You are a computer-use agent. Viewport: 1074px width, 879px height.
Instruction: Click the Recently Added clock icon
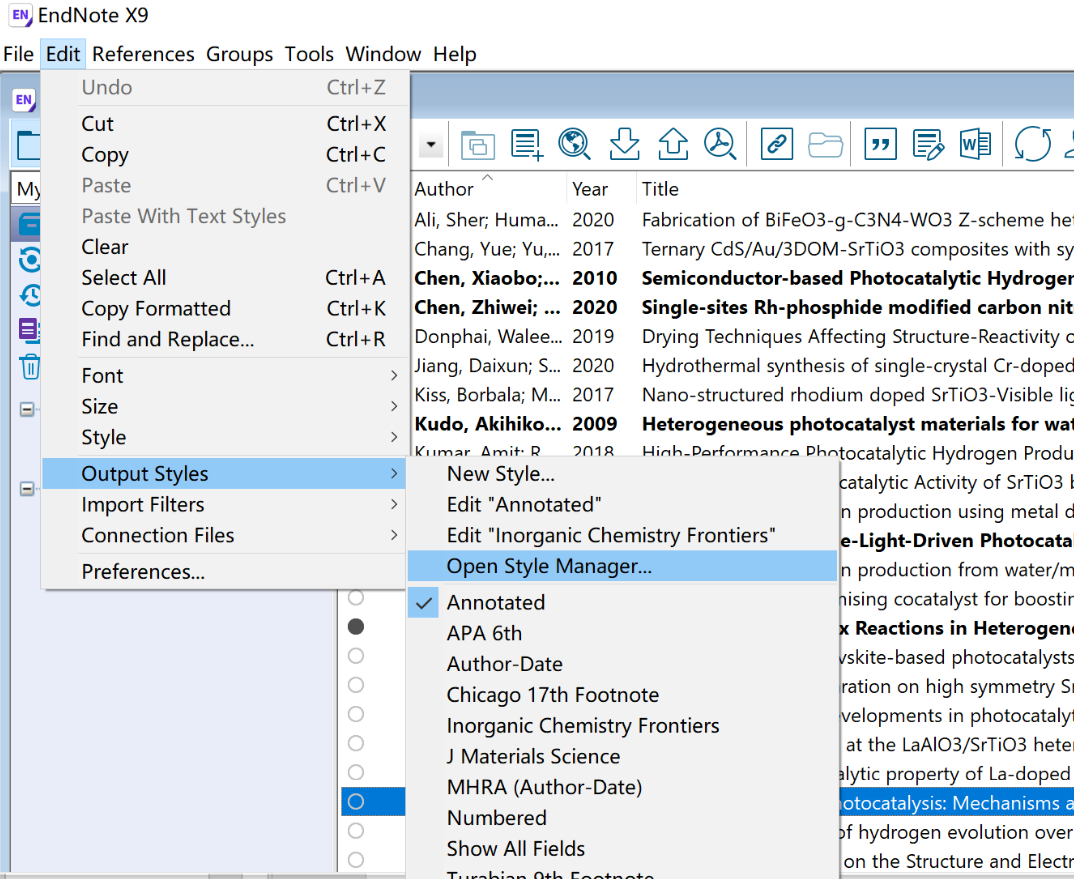29,295
